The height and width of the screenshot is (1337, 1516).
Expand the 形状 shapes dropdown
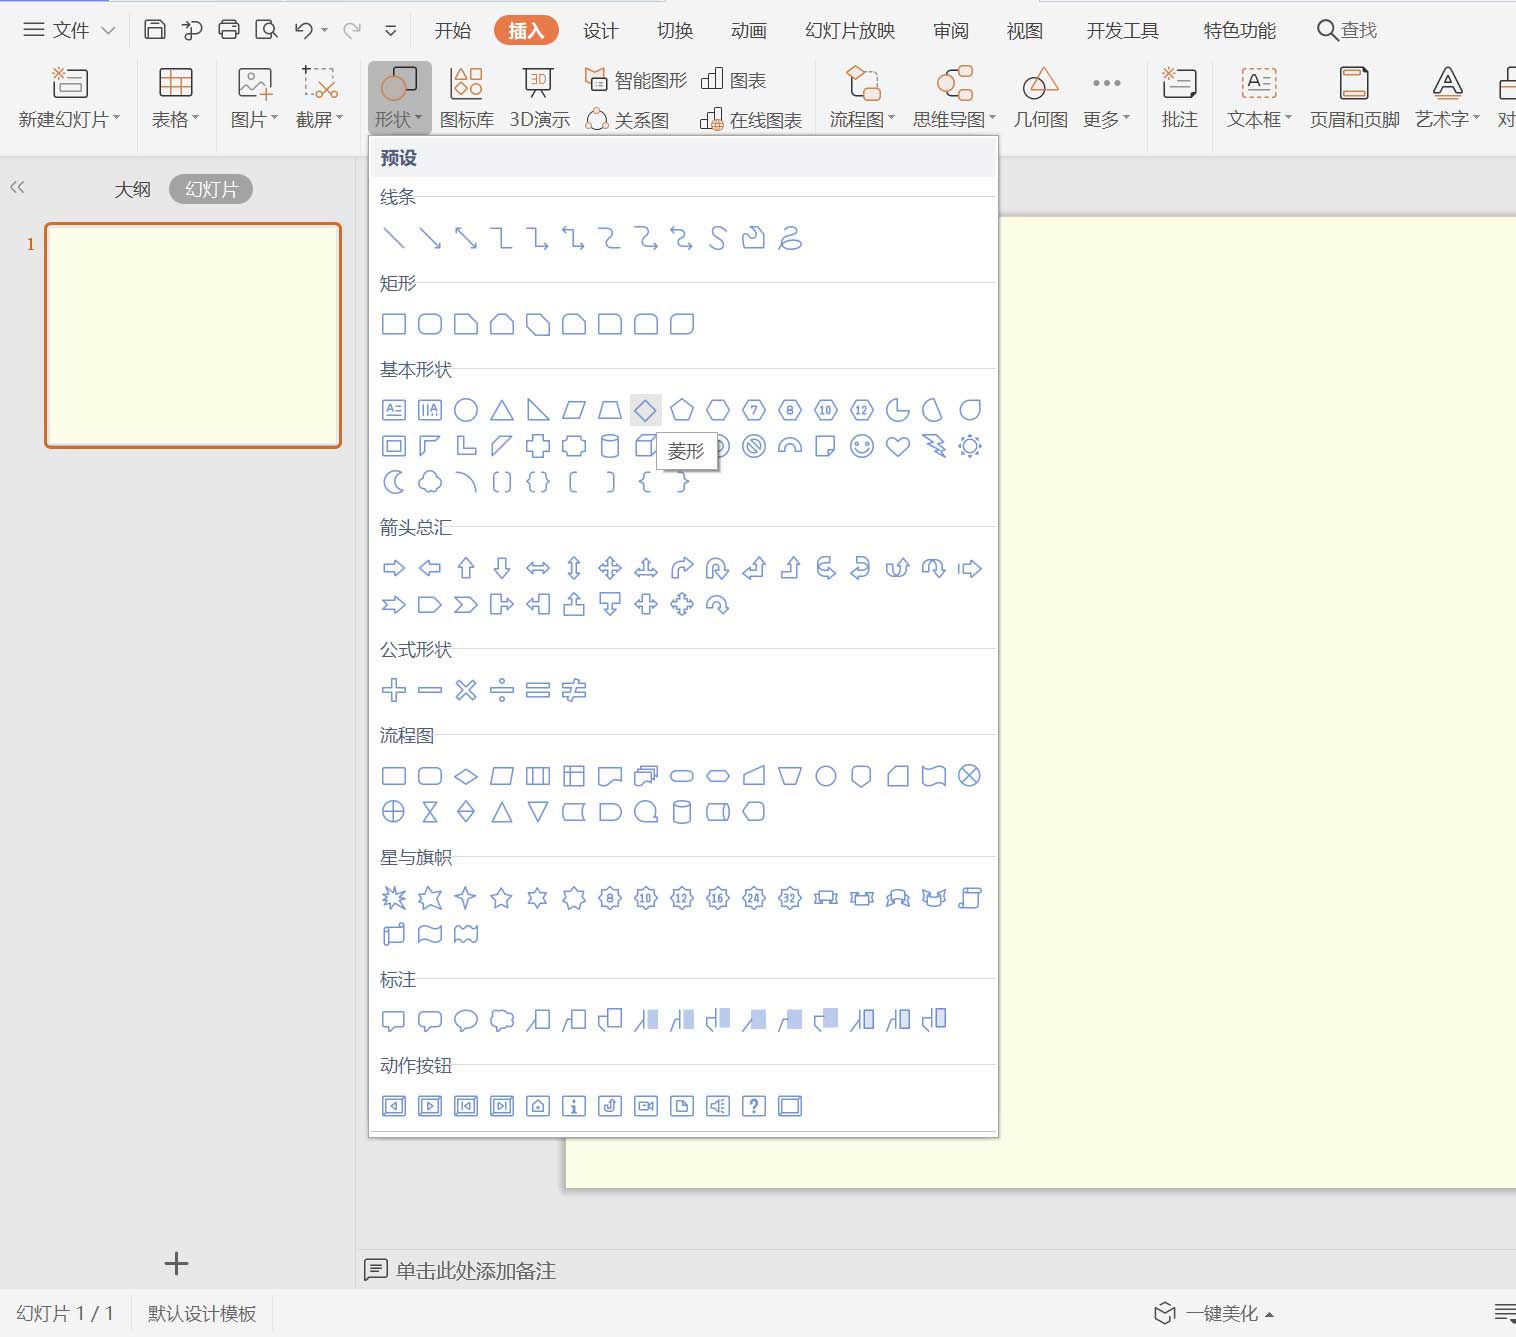point(399,98)
